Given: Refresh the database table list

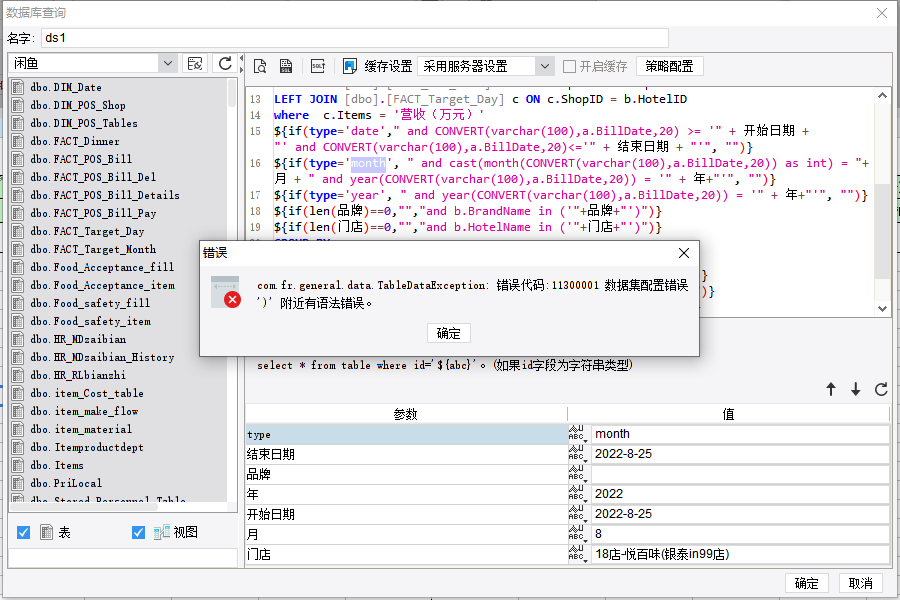Looking at the screenshot, I should tap(225, 64).
